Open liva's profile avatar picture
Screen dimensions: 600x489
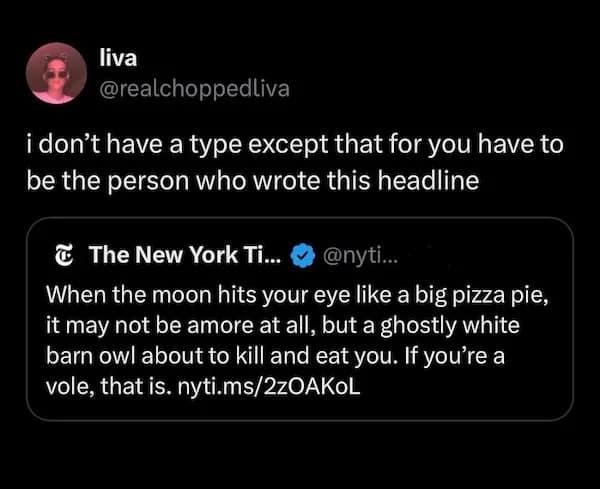[59, 74]
